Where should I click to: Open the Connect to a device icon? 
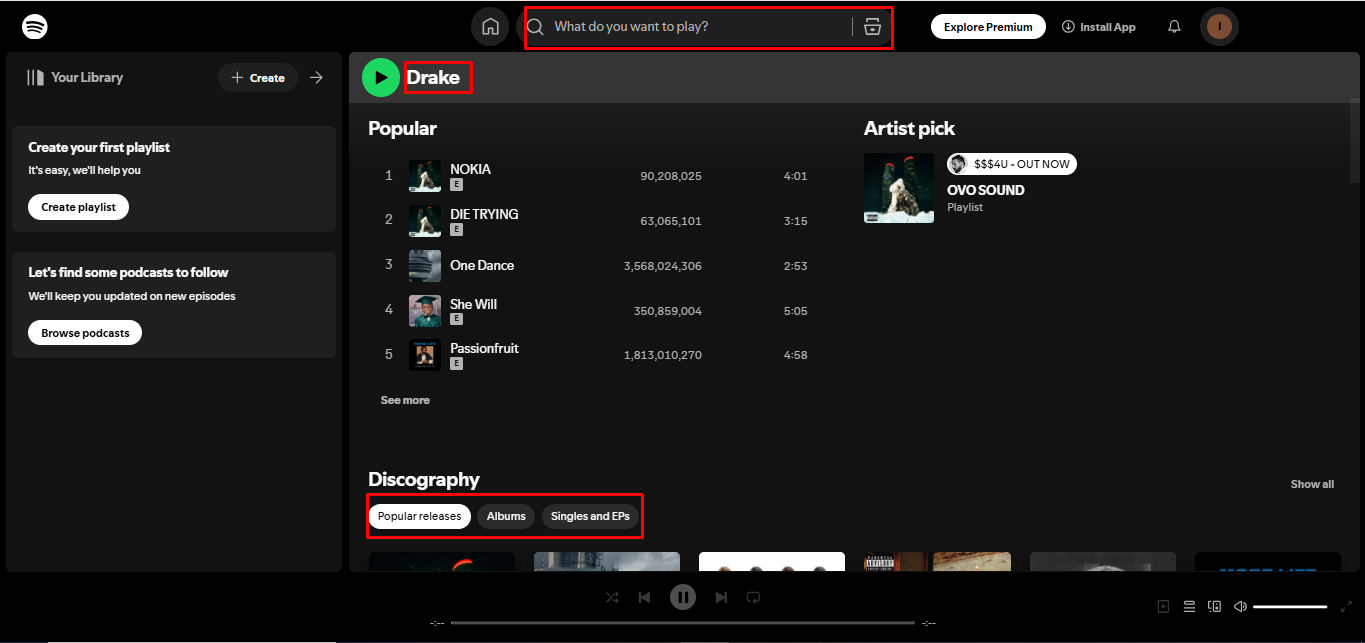pyautogui.click(x=1214, y=606)
